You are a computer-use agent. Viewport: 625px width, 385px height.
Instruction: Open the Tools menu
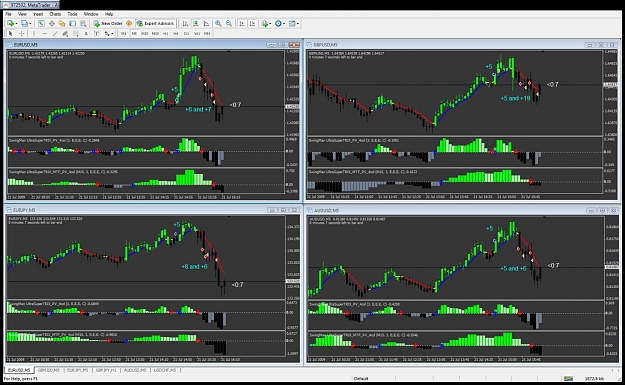coord(72,14)
